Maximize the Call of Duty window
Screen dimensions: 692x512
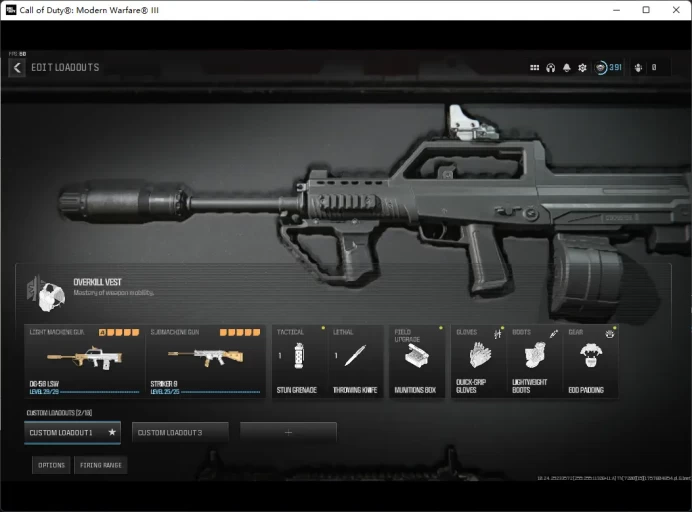(x=646, y=10)
